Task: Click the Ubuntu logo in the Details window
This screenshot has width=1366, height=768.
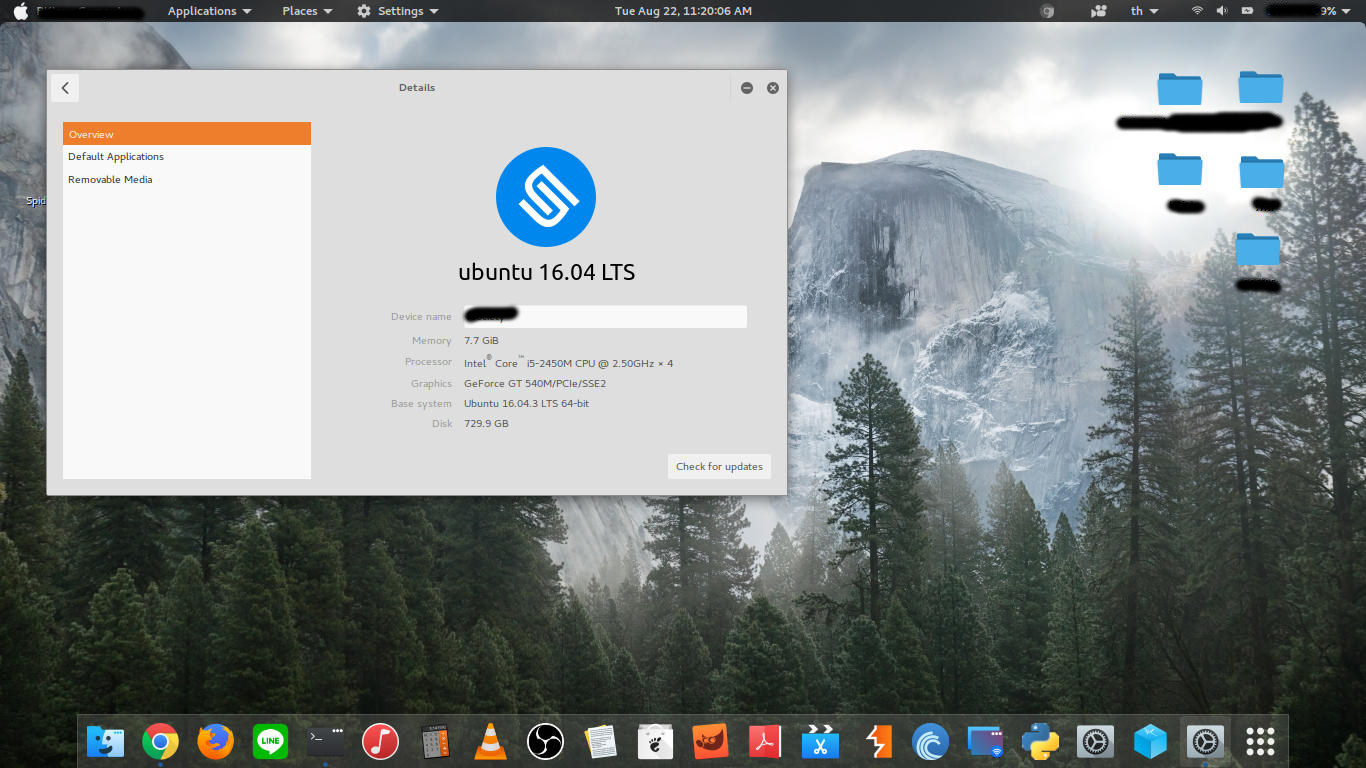Action: coord(546,197)
